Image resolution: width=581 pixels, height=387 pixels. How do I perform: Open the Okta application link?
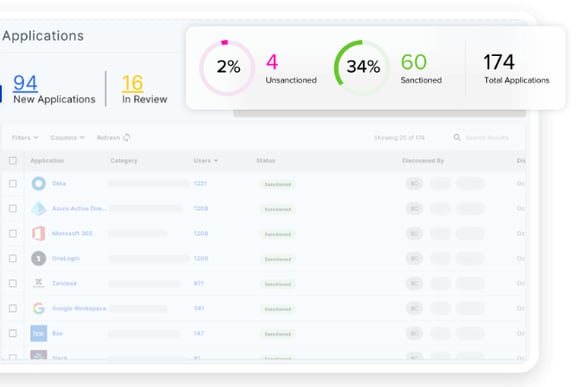(59, 183)
